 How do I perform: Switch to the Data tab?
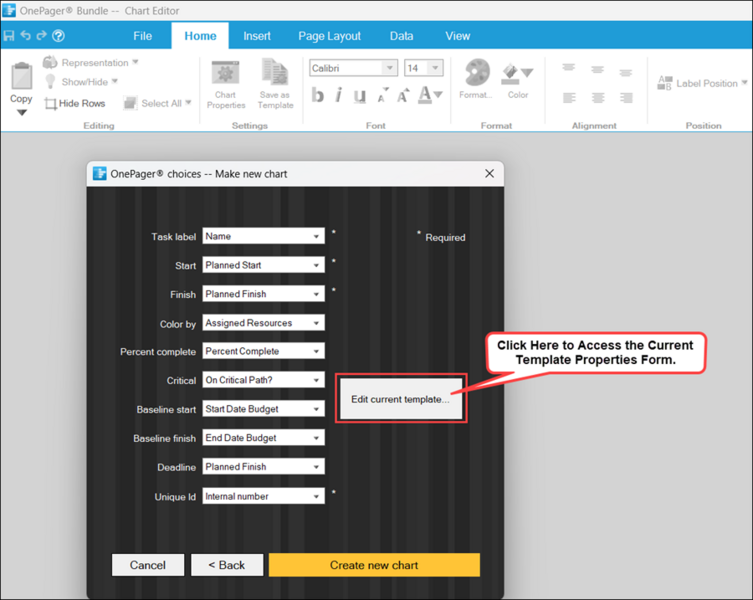coord(401,36)
